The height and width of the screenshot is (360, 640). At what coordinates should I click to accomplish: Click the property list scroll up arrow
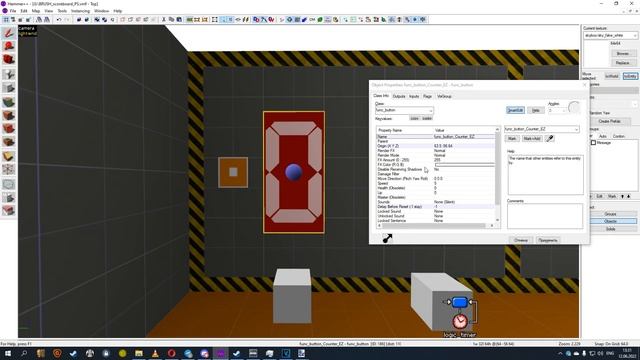pyautogui.click(x=497, y=130)
